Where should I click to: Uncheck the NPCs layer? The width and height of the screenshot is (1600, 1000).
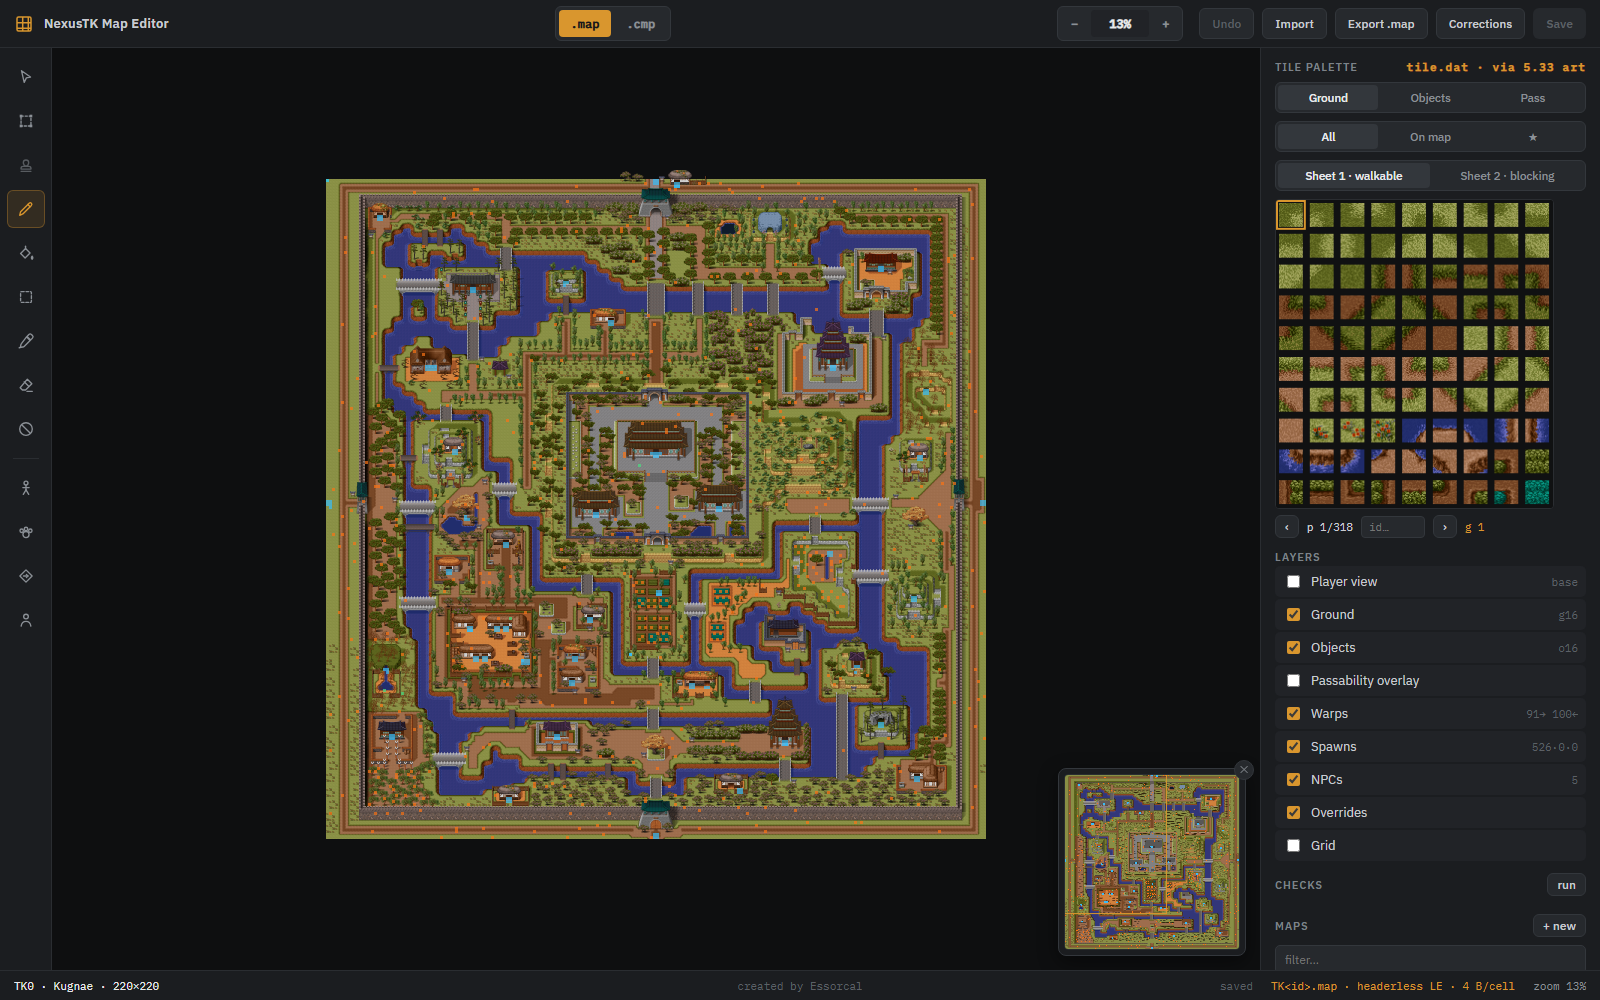click(1293, 780)
